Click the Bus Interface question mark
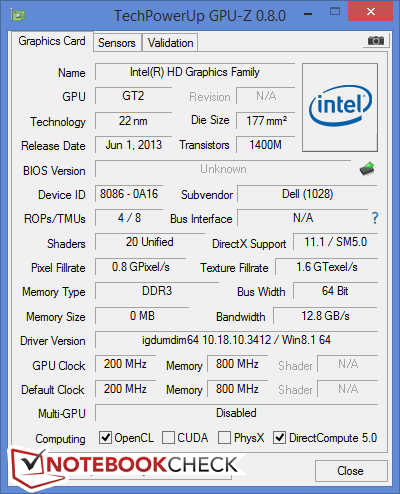The width and height of the screenshot is (400, 494). (375, 218)
